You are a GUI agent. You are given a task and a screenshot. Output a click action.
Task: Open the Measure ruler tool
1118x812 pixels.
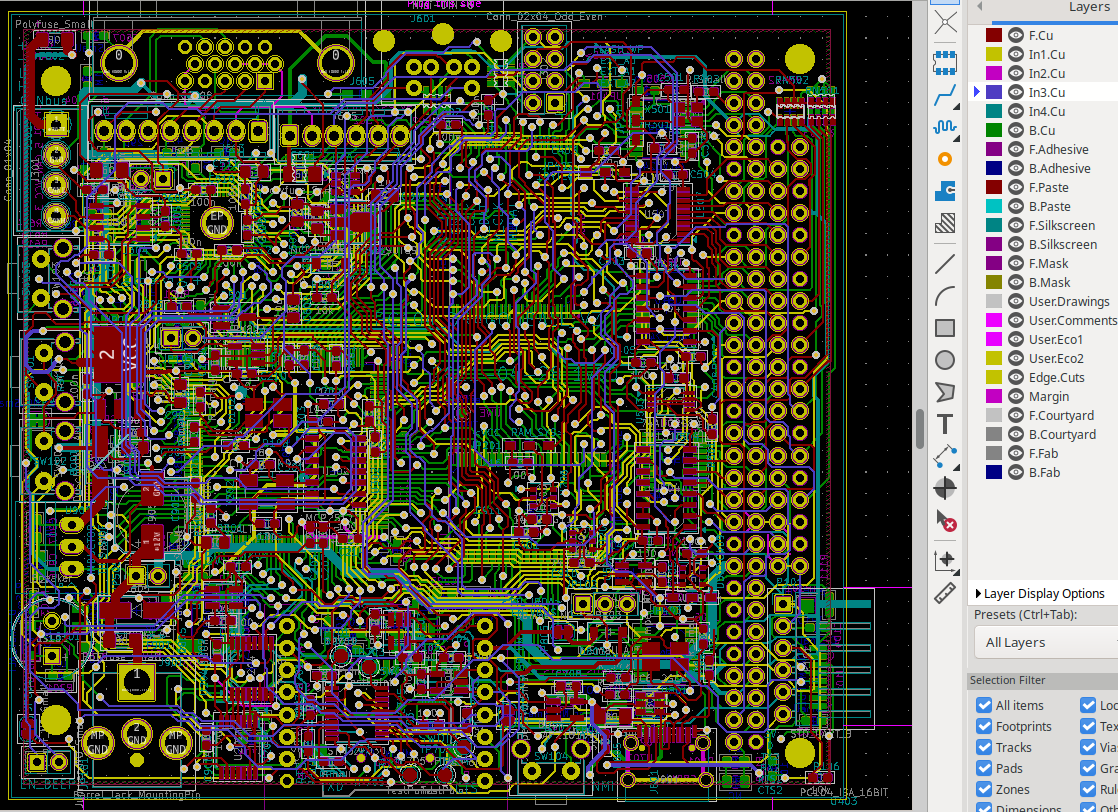coord(945,594)
